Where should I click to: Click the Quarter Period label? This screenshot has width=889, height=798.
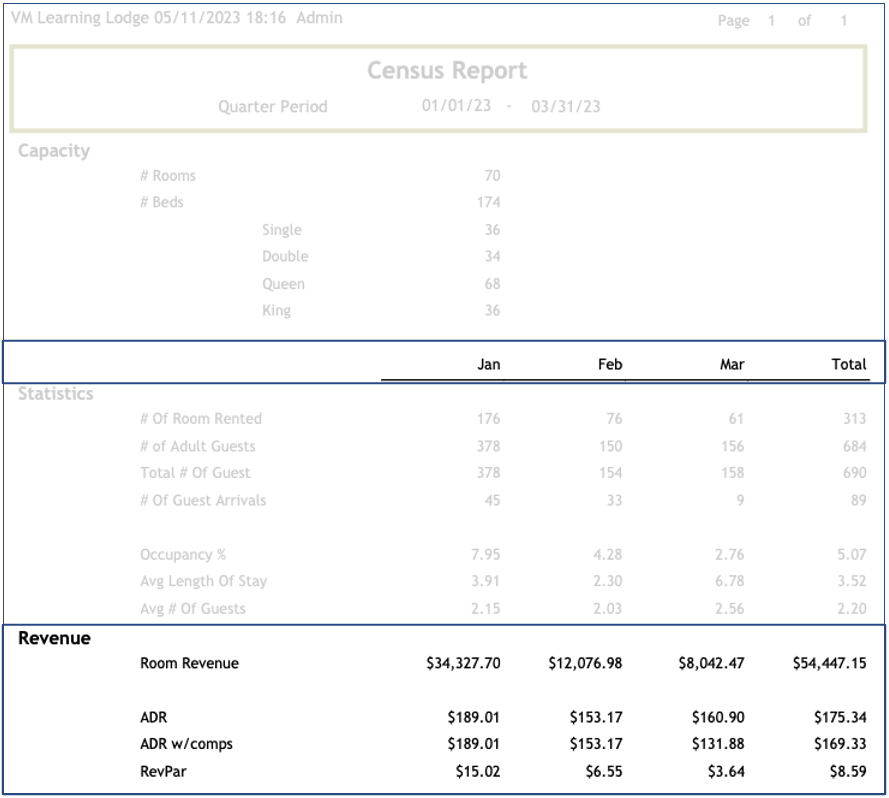point(272,106)
